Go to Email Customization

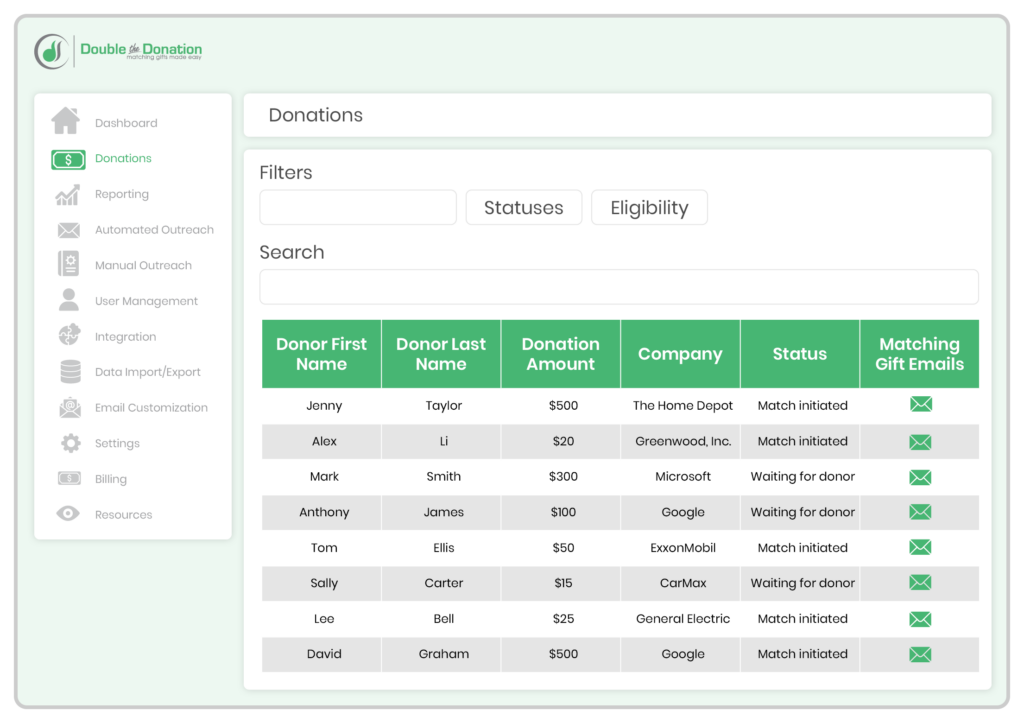point(151,408)
